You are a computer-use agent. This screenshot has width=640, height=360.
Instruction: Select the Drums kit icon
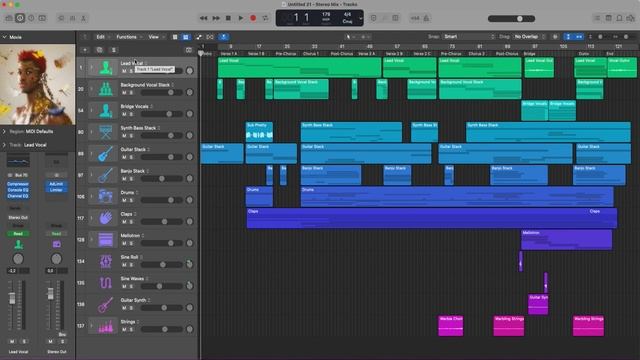[x=106, y=196]
